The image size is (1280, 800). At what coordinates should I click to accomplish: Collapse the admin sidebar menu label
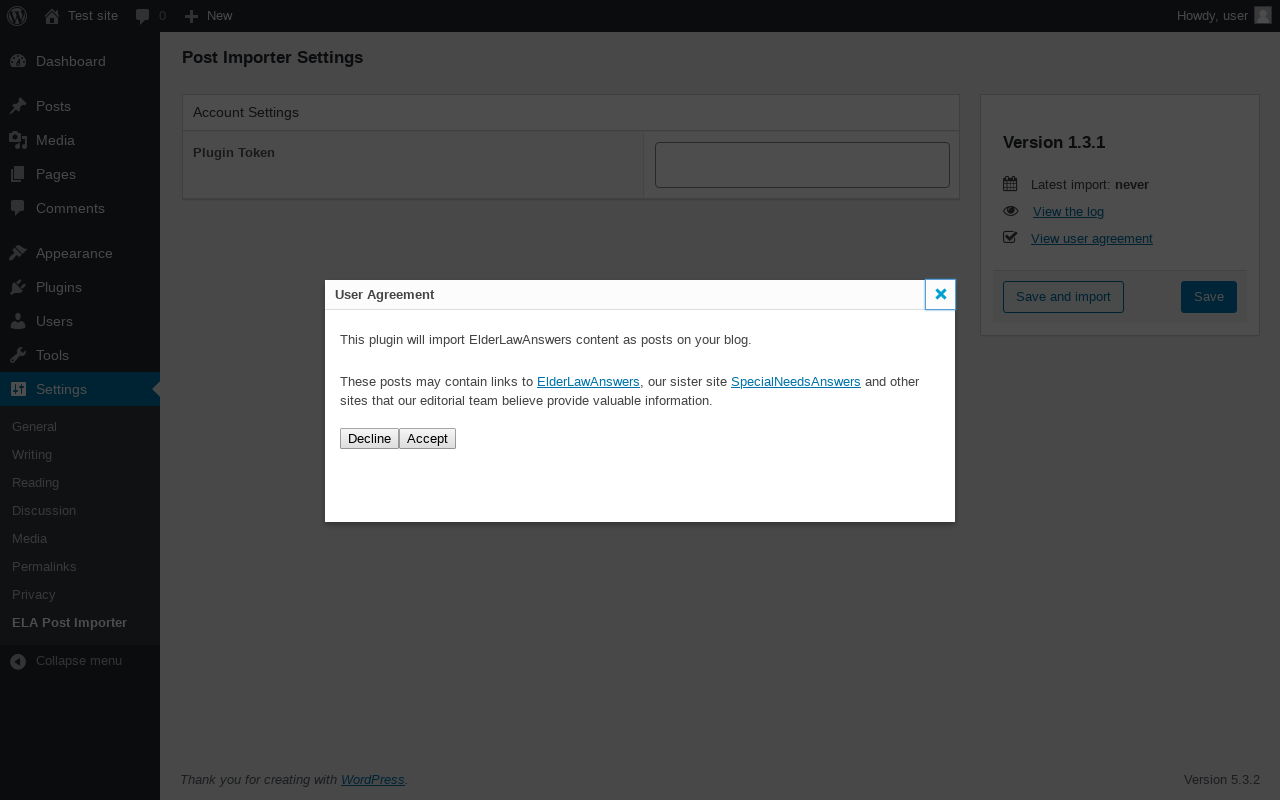(x=79, y=660)
